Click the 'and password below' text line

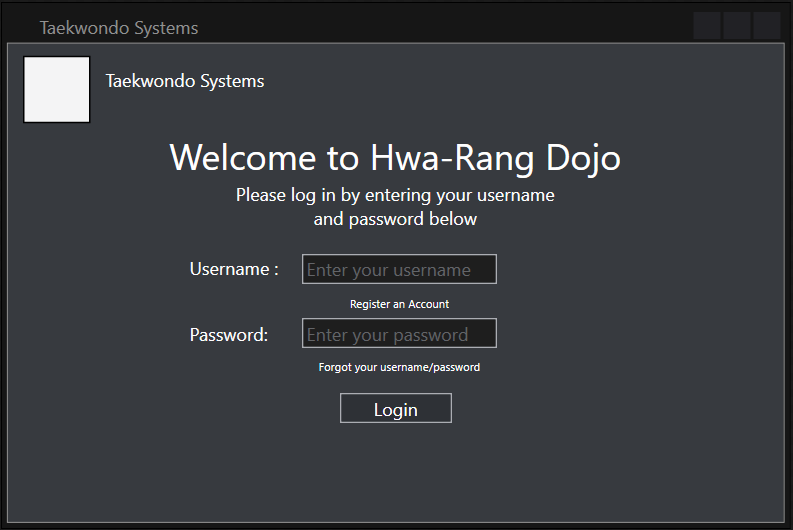click(395, 219)
